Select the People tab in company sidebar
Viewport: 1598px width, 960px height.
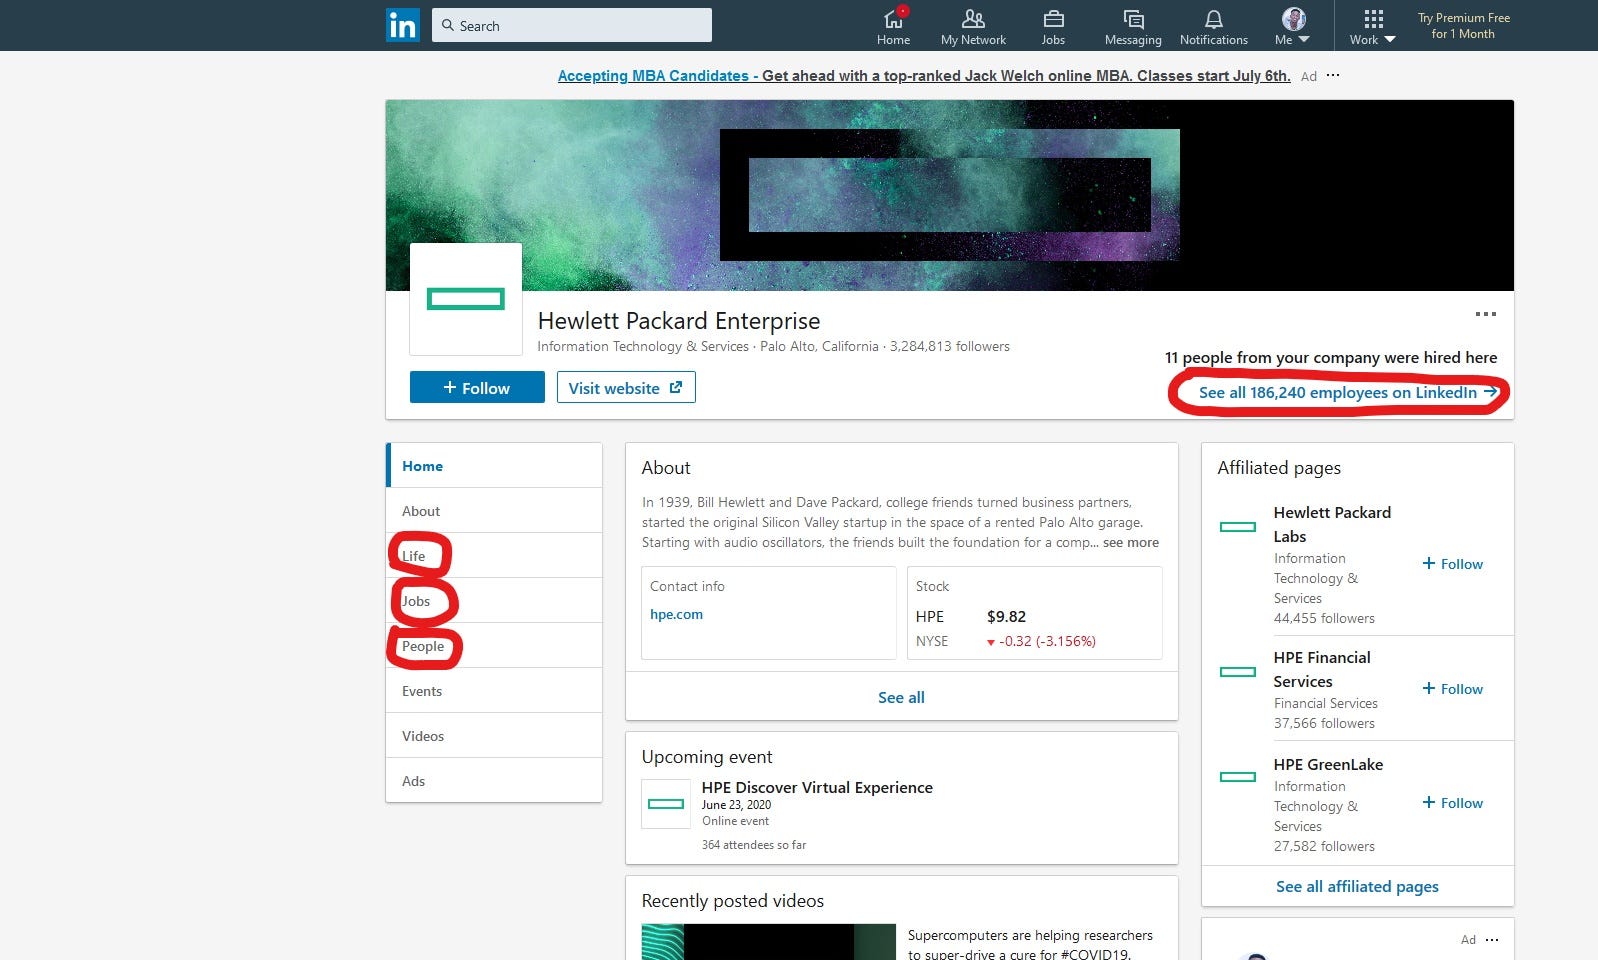[494, 646]
